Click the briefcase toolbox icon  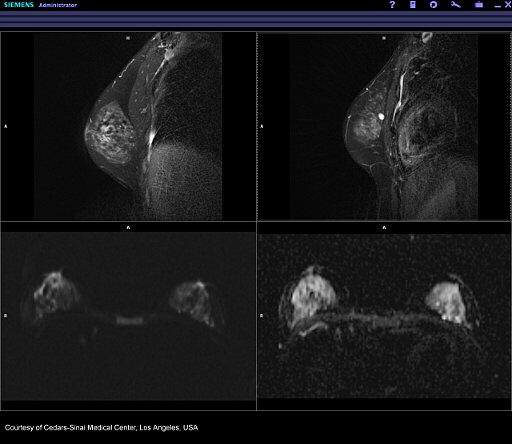click(479, 5)
